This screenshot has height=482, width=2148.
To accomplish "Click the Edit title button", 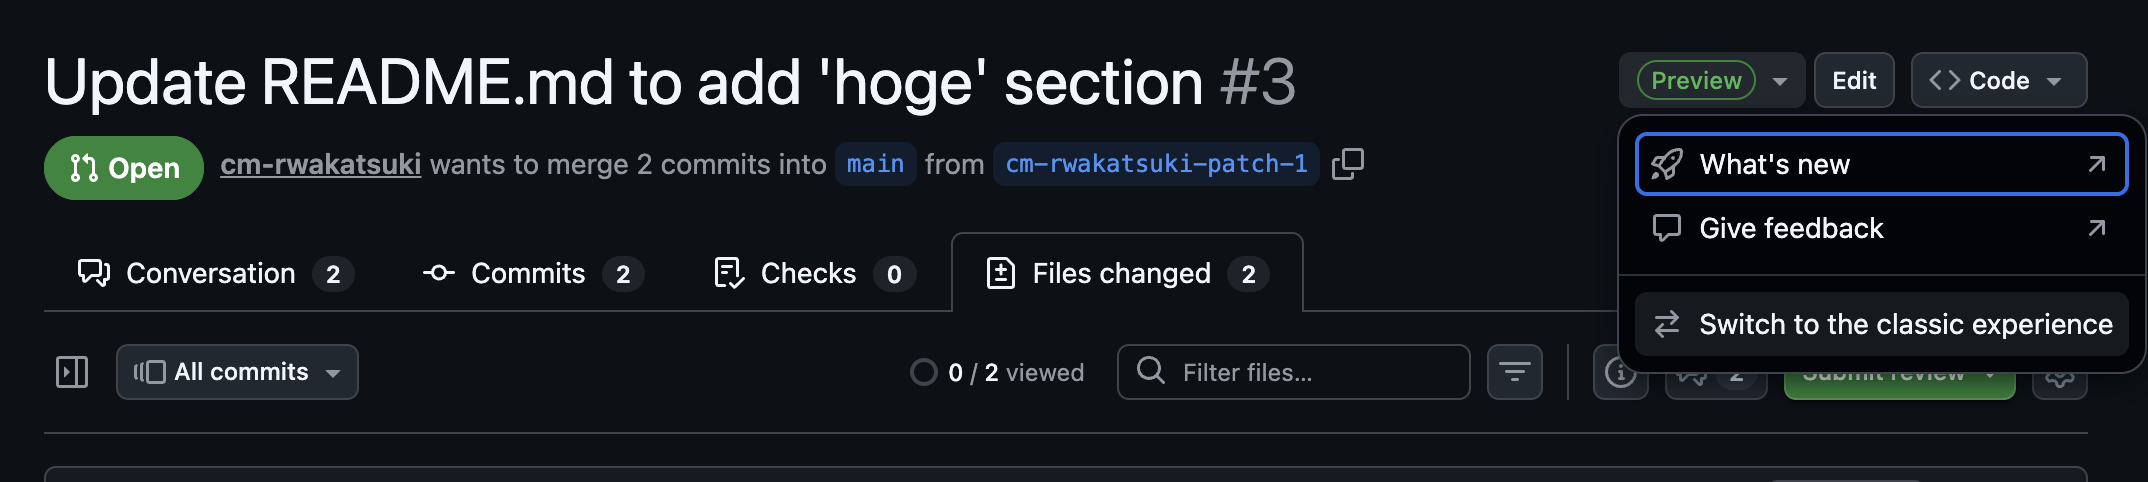I will coord(1854,80).
